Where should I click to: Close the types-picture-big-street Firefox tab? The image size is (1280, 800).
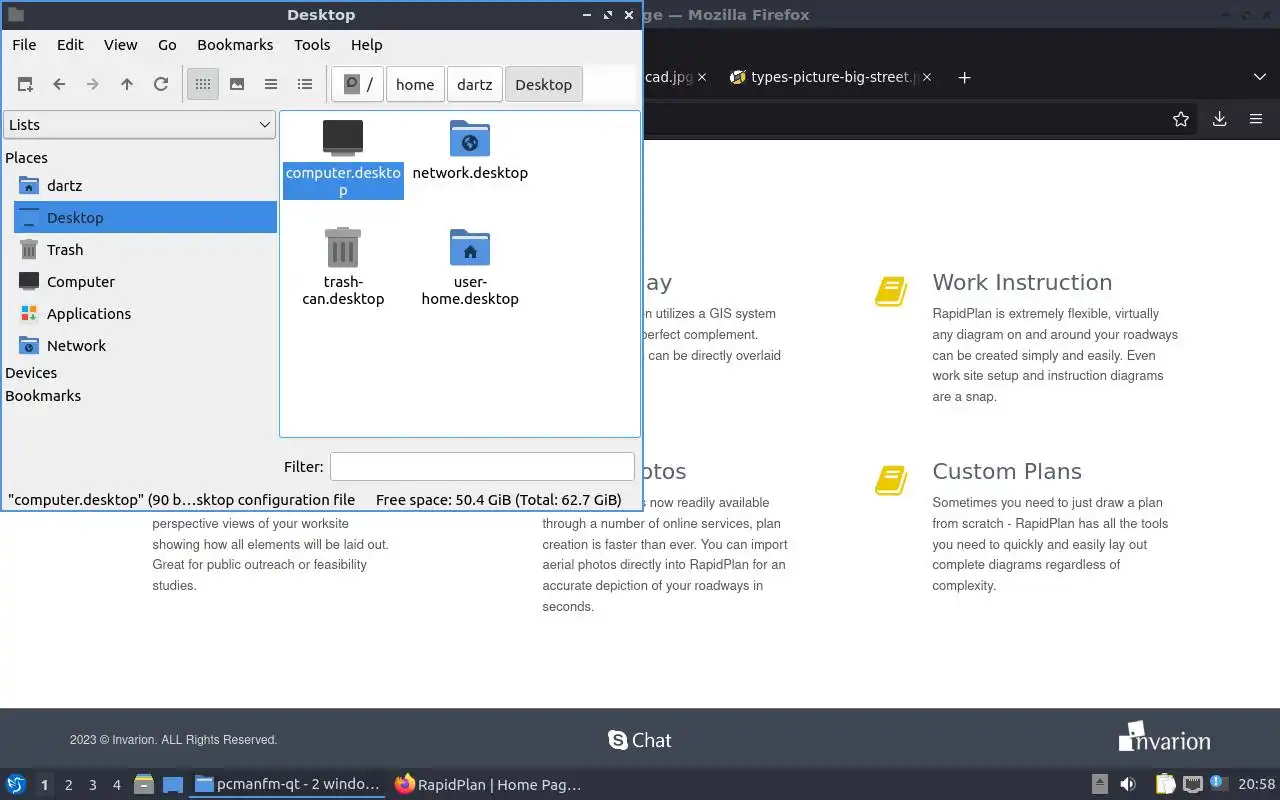coord(927,77)
